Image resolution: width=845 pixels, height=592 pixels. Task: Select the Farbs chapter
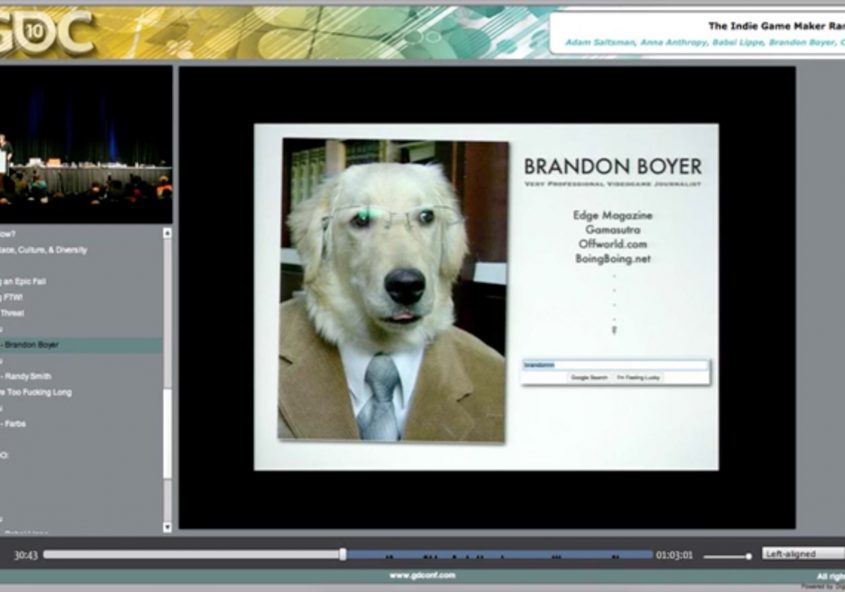click(x=15, y=424)
